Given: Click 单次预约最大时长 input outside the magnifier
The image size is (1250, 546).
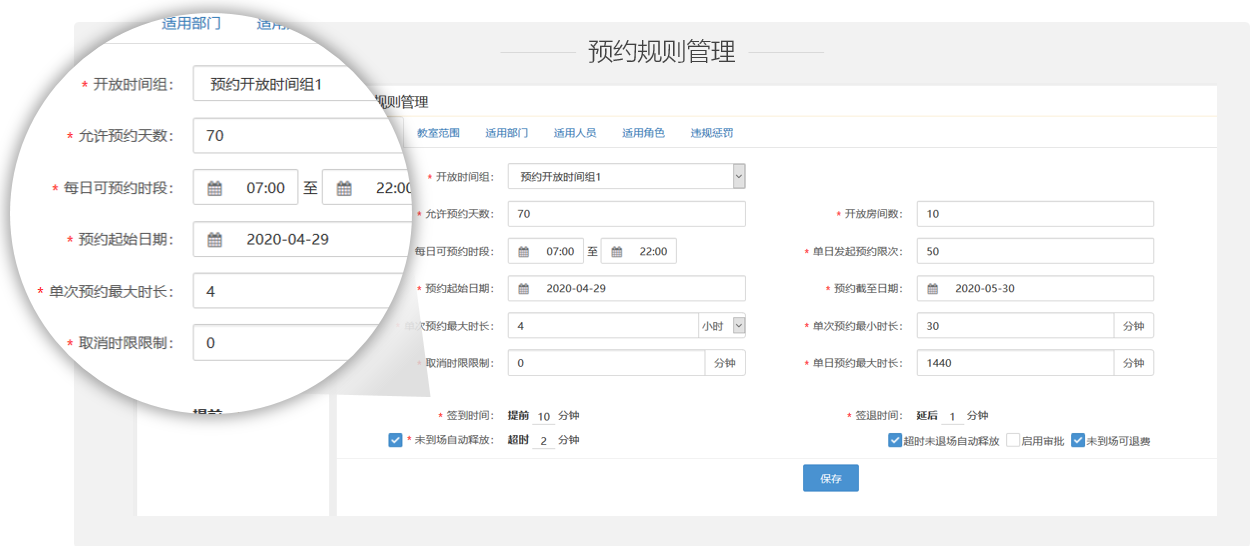Looking at the screenshot, I should tap(603, 326).
